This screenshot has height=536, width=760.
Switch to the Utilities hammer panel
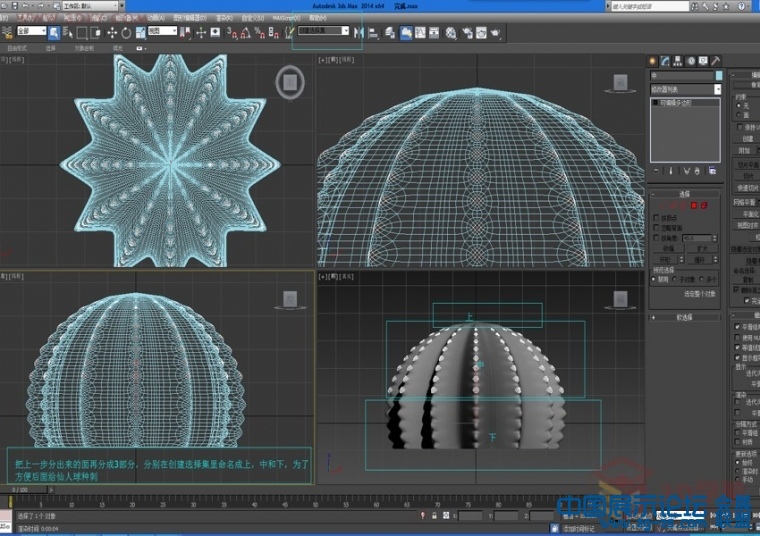pyautogui.click(x=715, y=61)
